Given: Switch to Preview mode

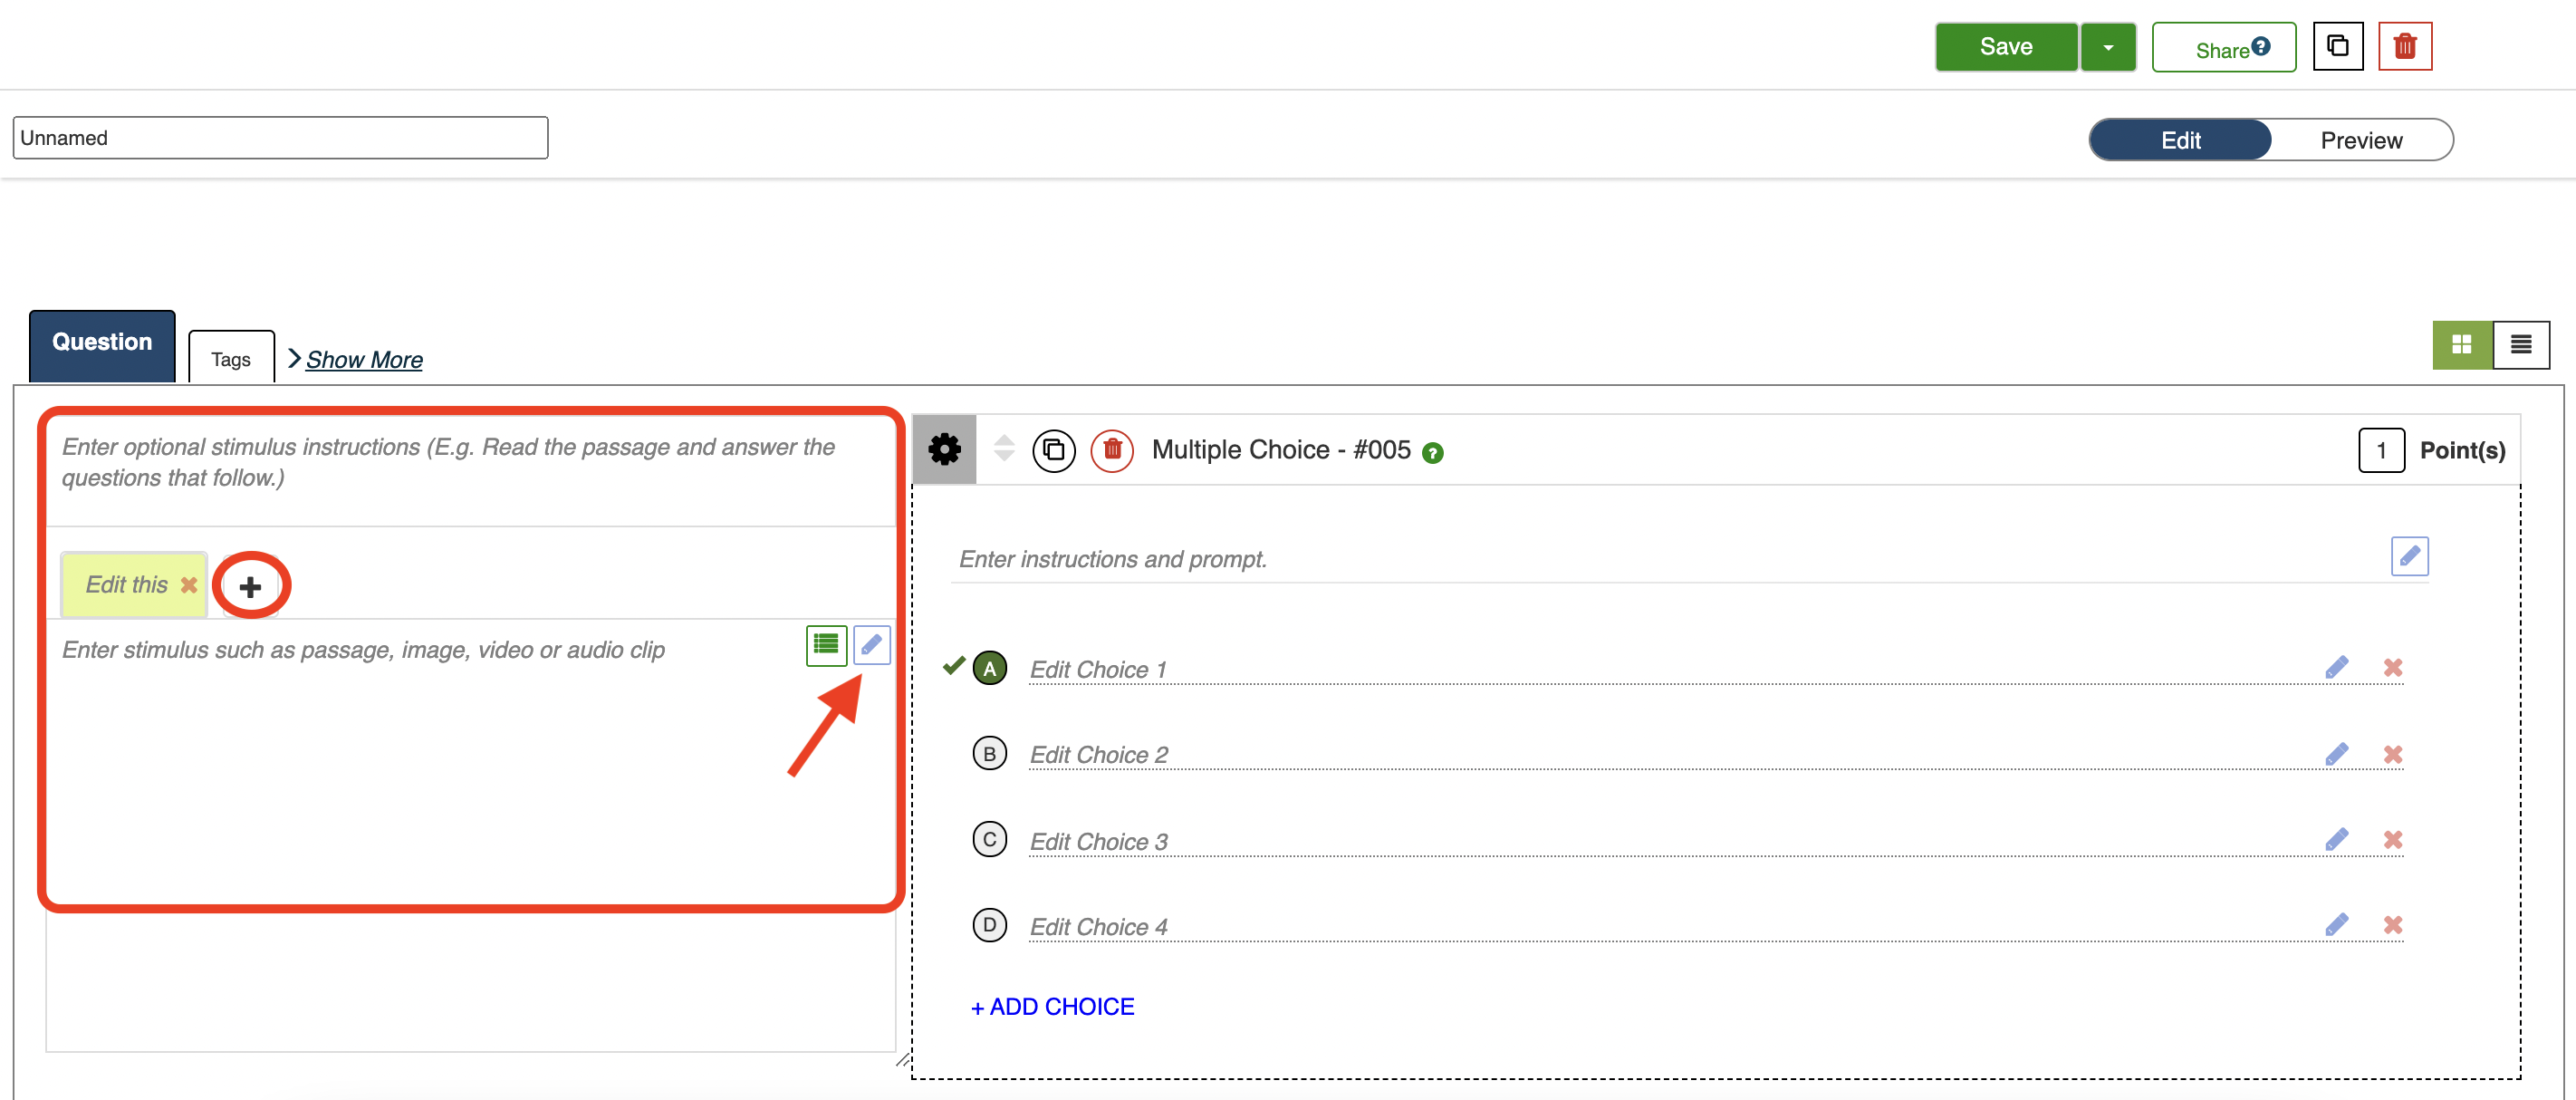Looking at the screenshot, I should (x=2360, y=140).
